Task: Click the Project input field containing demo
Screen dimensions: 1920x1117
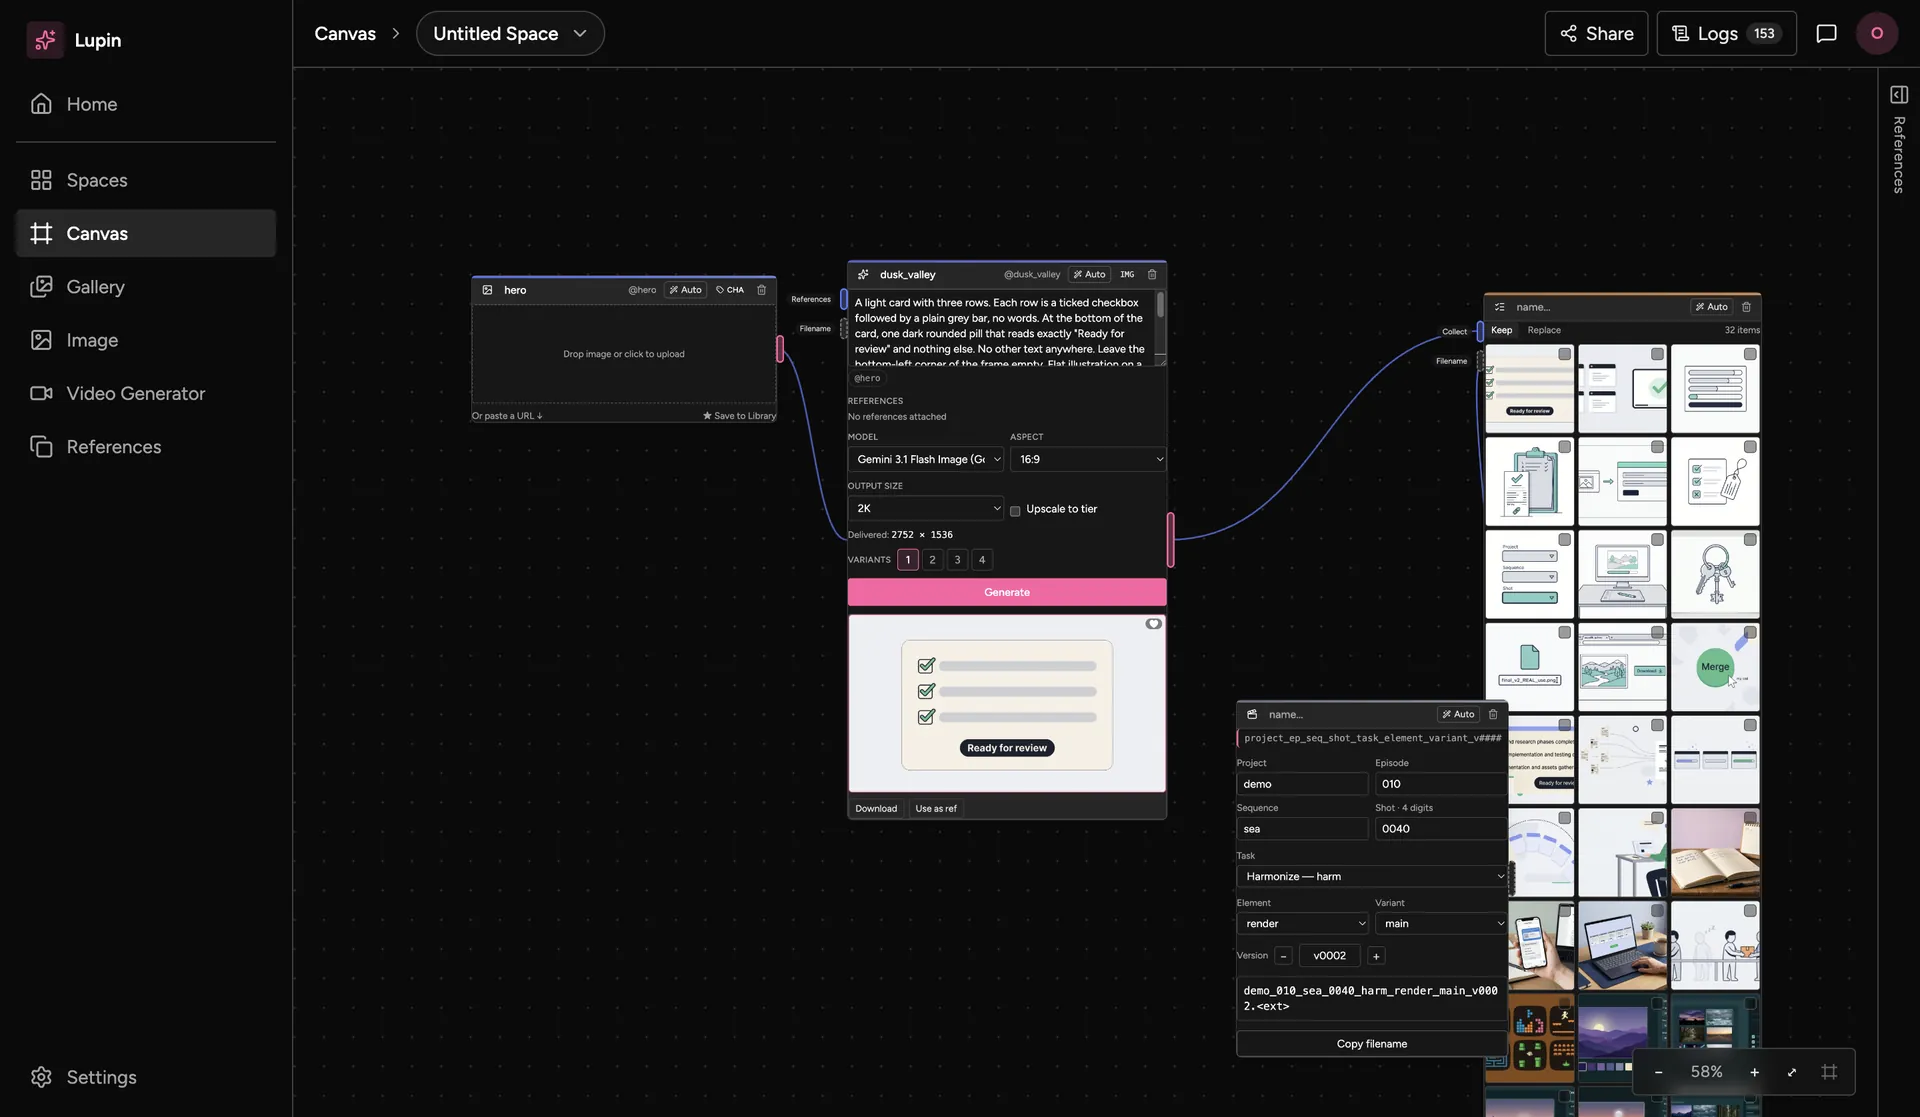Action: point(1302,784)
